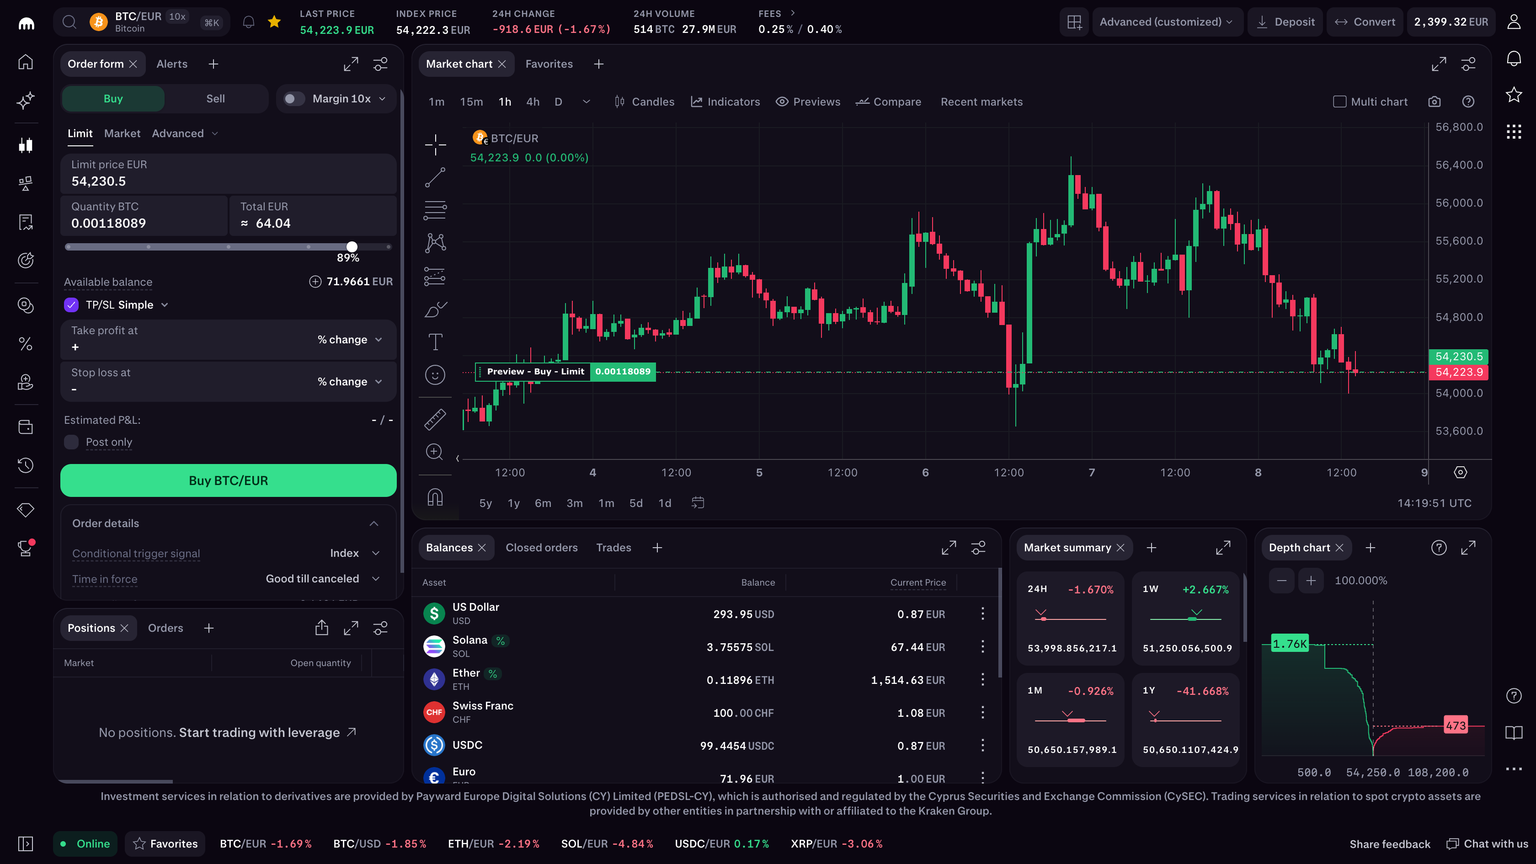This screenshot has width=1536, height=864.
Task: Toggle the favorite star for BTC/EUR
Action: 274,22
